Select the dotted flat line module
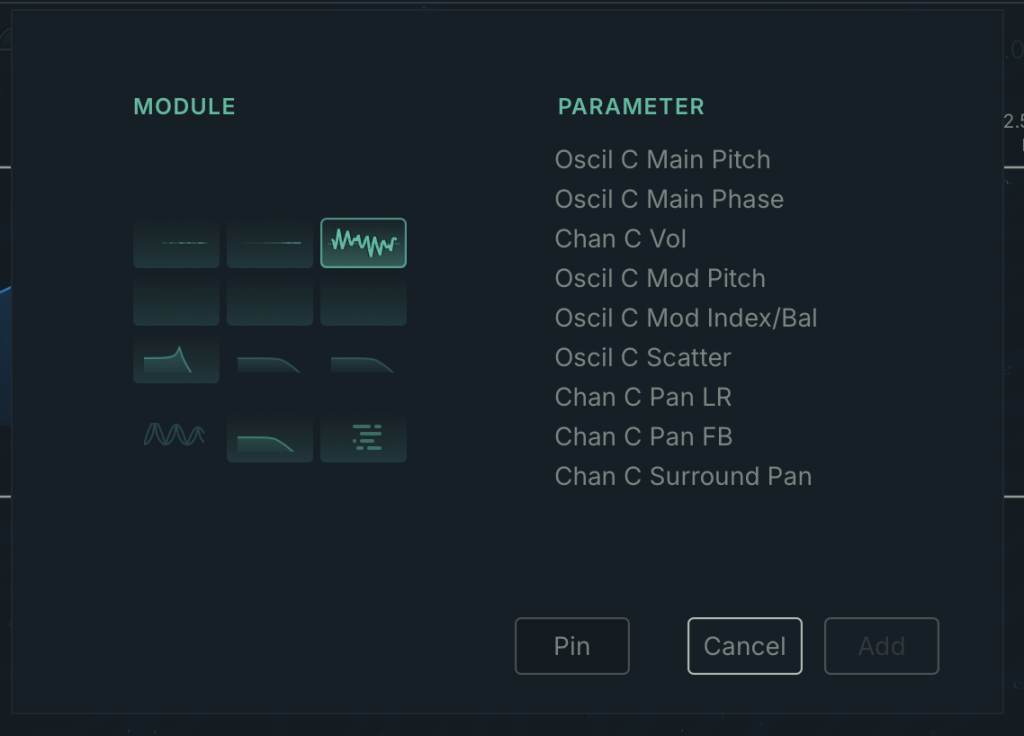1024x736 pixels. pyautogui.click(x=176, y=243)
